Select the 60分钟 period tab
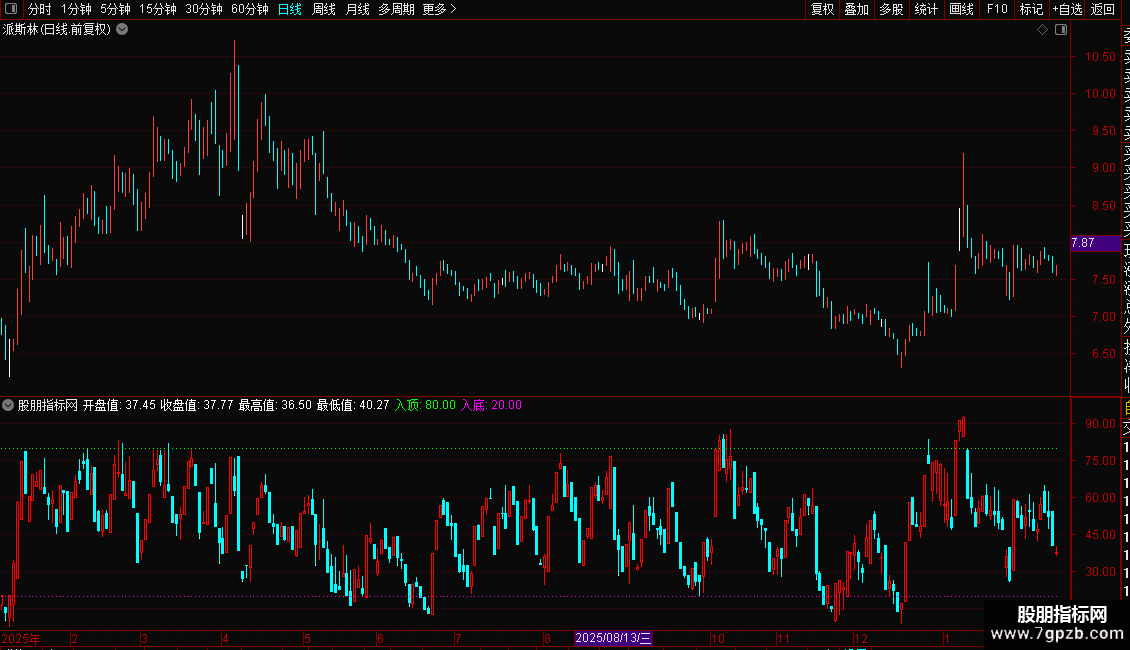The height and width of the screenshot is (650, 1130). pos(250,9)
